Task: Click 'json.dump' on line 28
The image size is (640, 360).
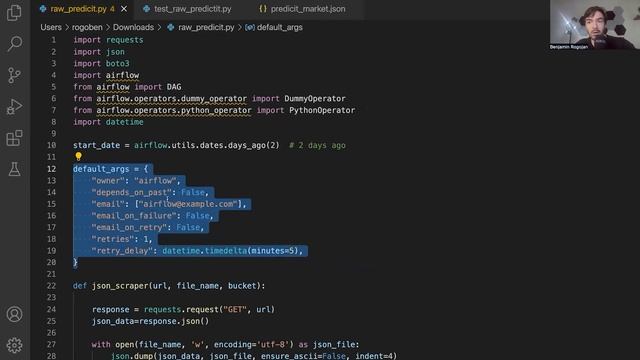Action: (x=132, y=356)
